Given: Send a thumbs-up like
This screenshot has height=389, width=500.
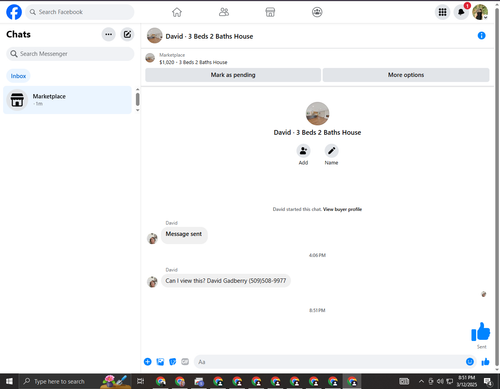Looking at the screenshot, I should coord(485,362).
